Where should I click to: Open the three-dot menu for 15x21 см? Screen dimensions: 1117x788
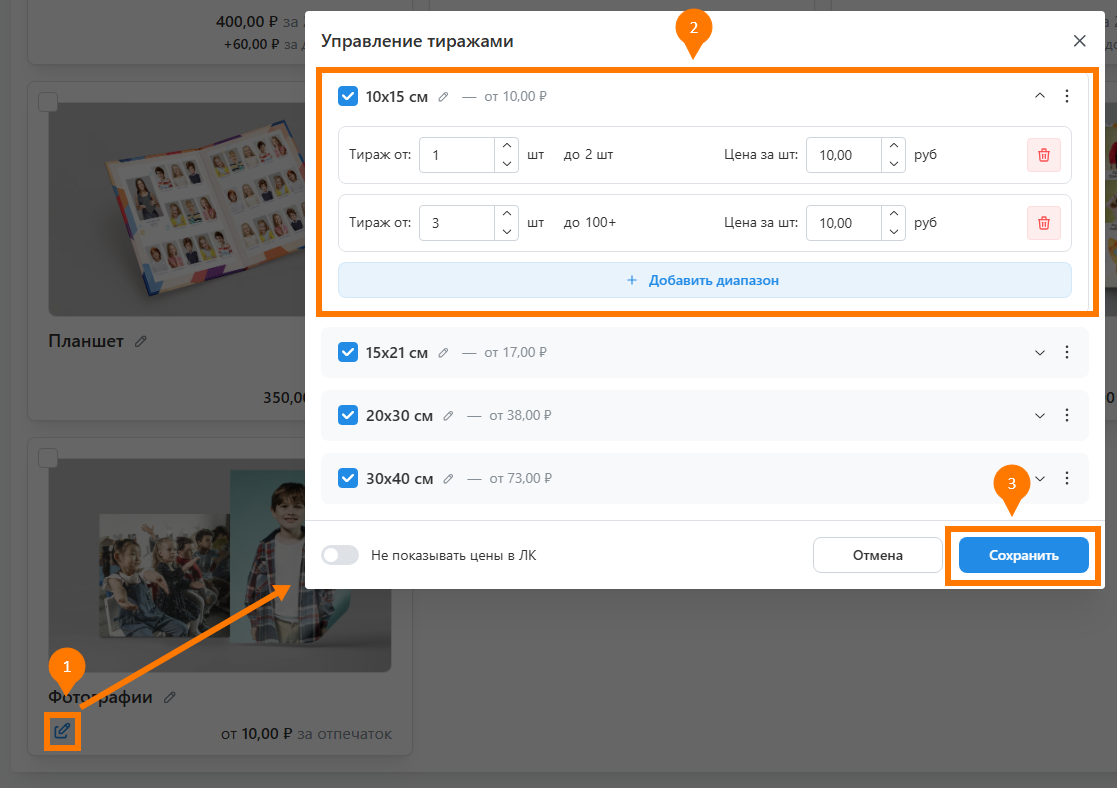point(1066,353)
